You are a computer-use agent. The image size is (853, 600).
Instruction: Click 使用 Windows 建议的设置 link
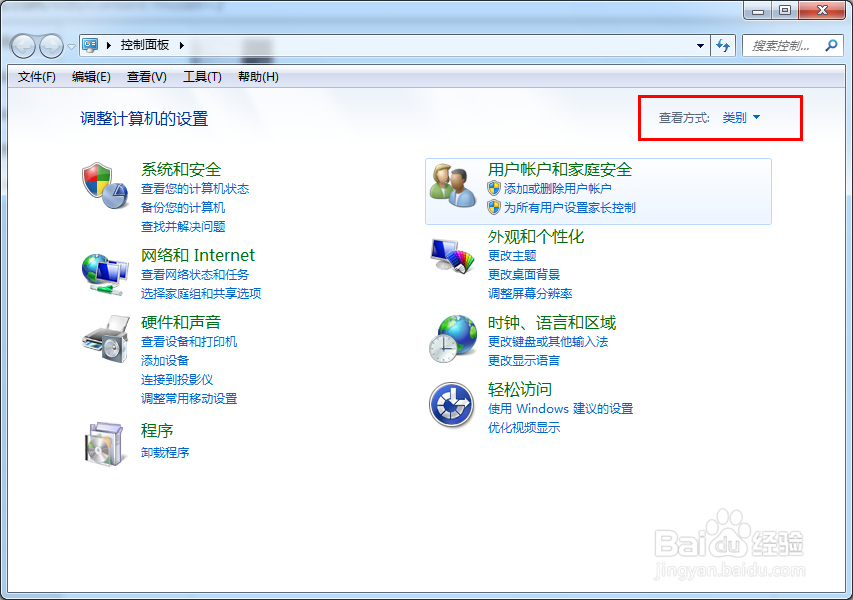point(560,409)
